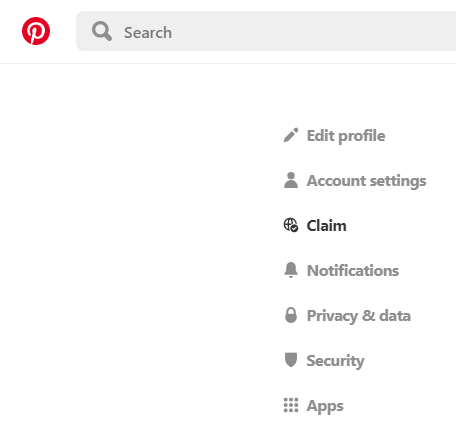Click the pencil icon beside Edit profile

291,135
